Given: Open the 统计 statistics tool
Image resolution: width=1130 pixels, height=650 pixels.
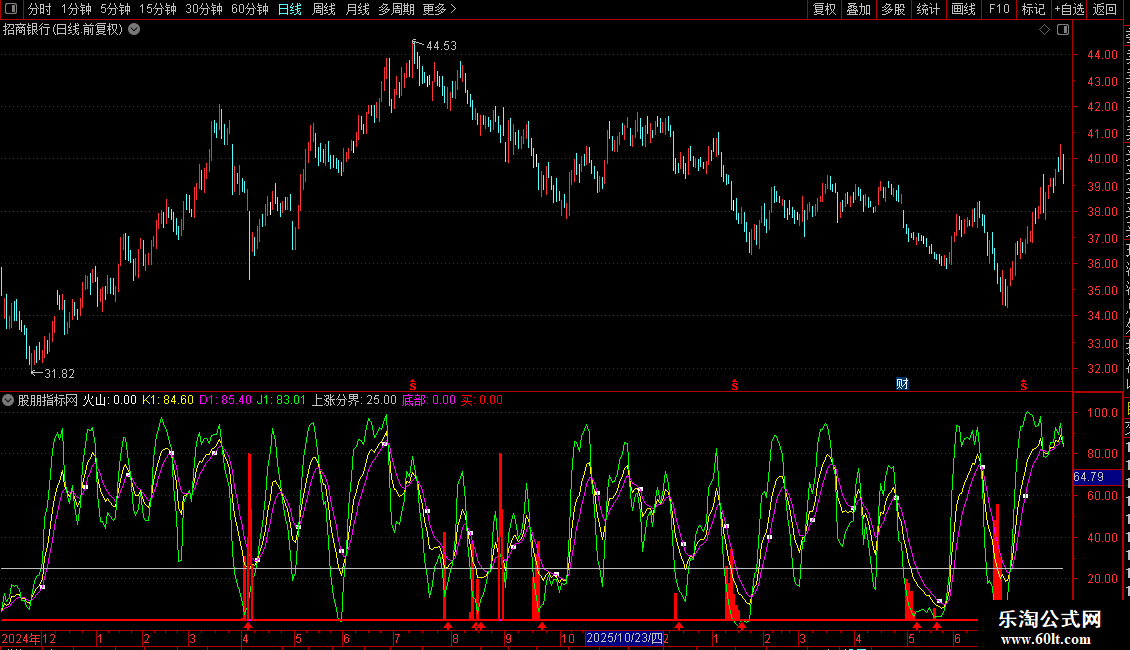Looking at the screenshot, I should (927, 9).
